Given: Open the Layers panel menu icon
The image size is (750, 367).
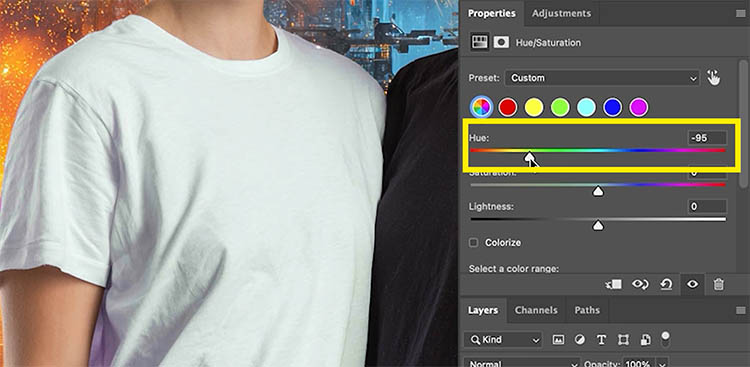Looking at the screenshot, I should (740, 310).
